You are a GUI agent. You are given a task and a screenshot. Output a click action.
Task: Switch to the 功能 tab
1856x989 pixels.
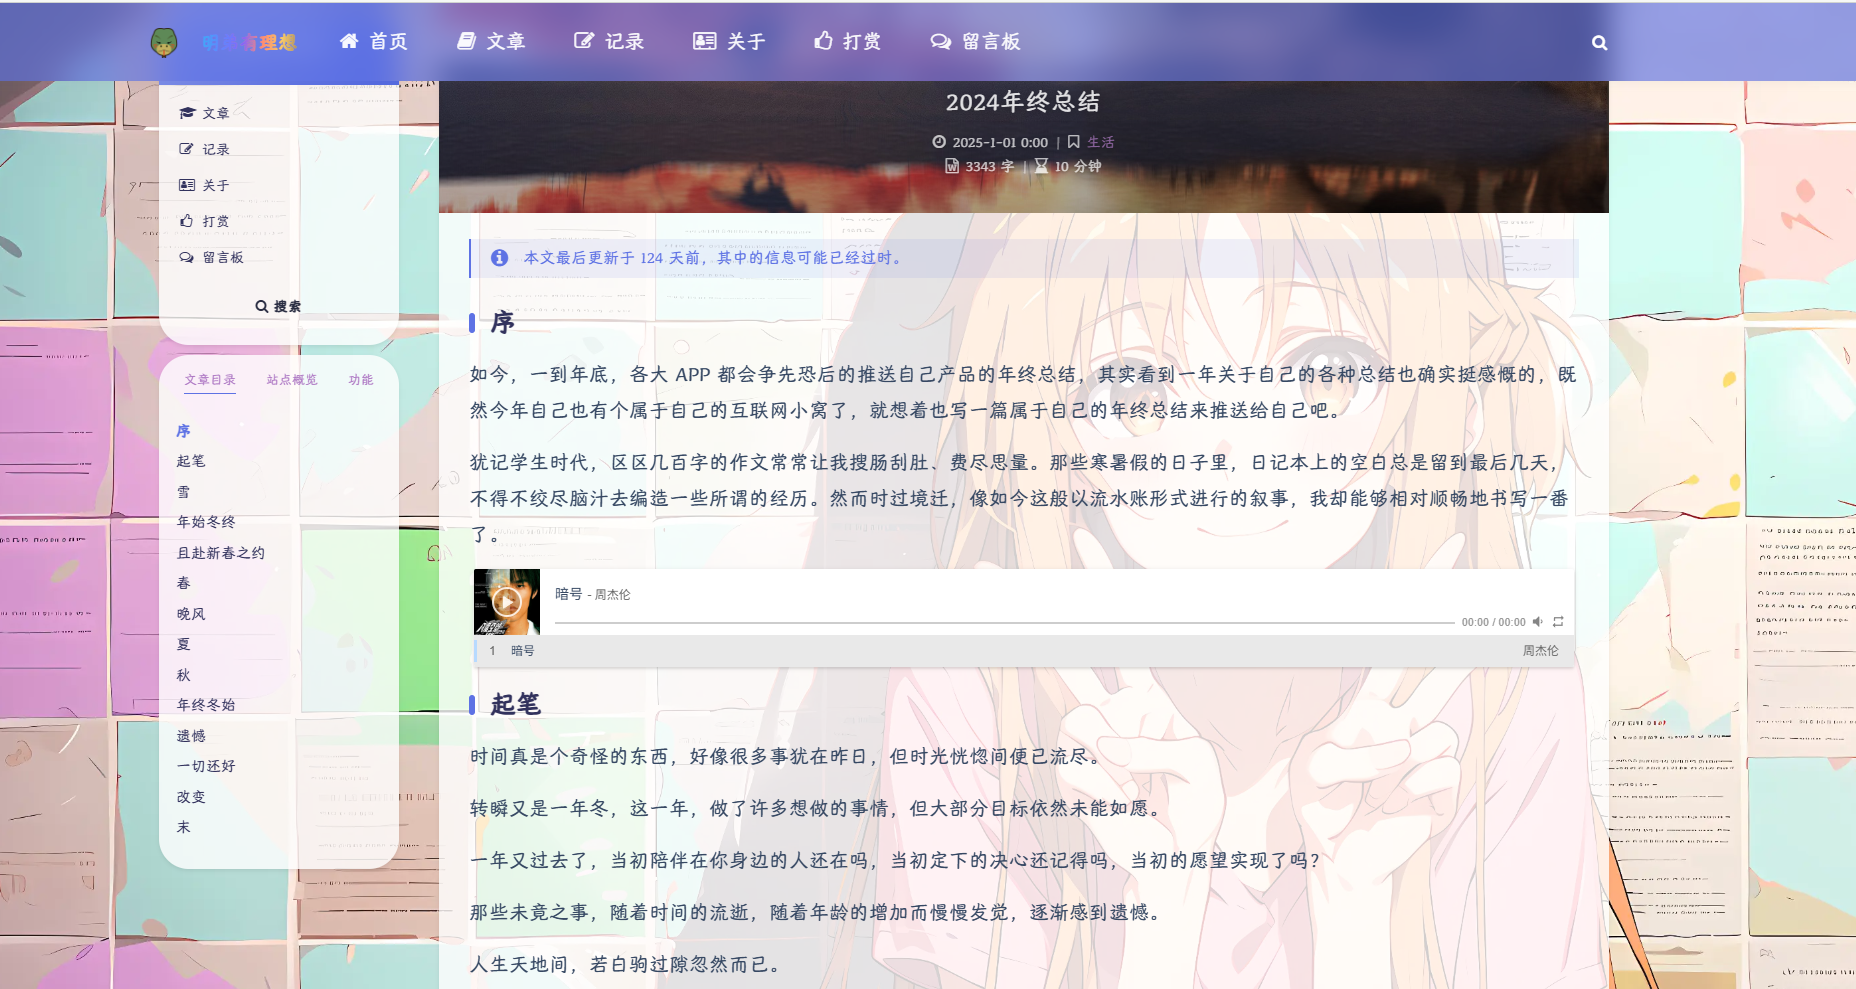coord(361,380)
